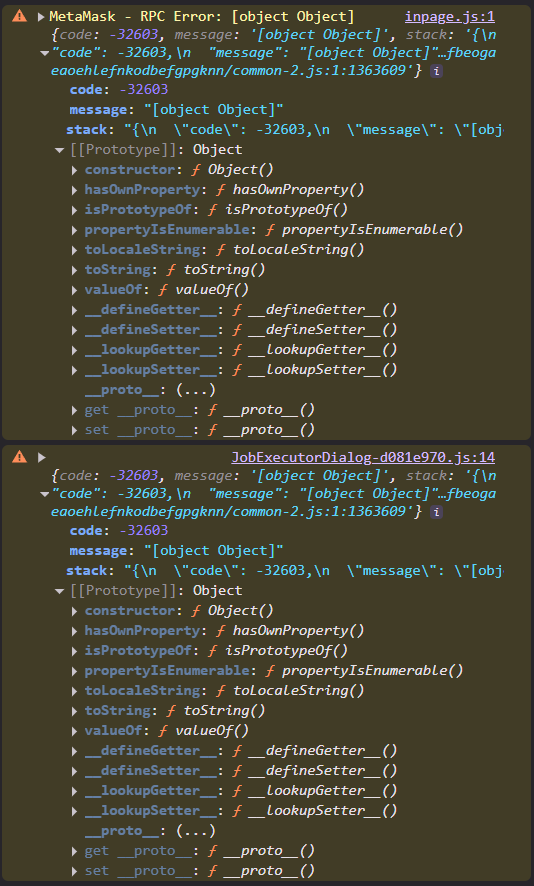The image size is (534, 886).
Task: Invoke the __proto__ (...) getter in MetaMask warning
Action: coord(196,390)
